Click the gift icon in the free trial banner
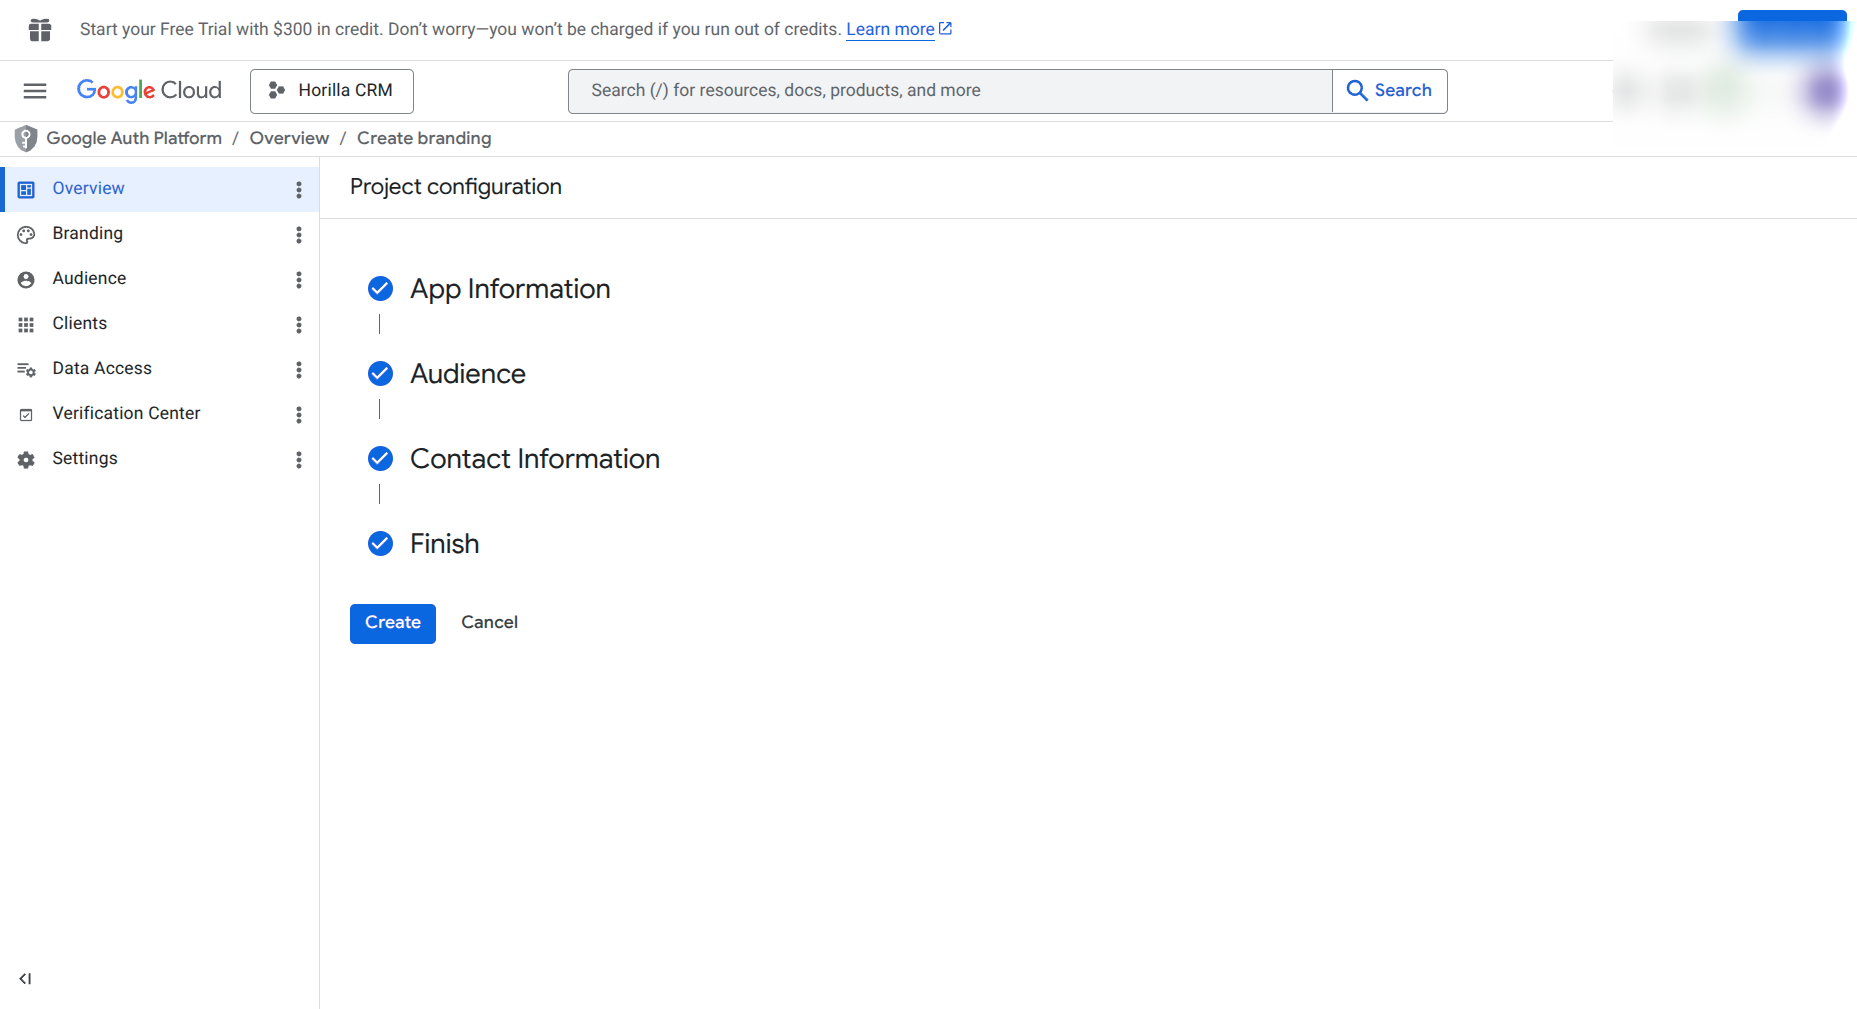The width and height of the screenshot is (1857, 1009). (x=40, y=30)
